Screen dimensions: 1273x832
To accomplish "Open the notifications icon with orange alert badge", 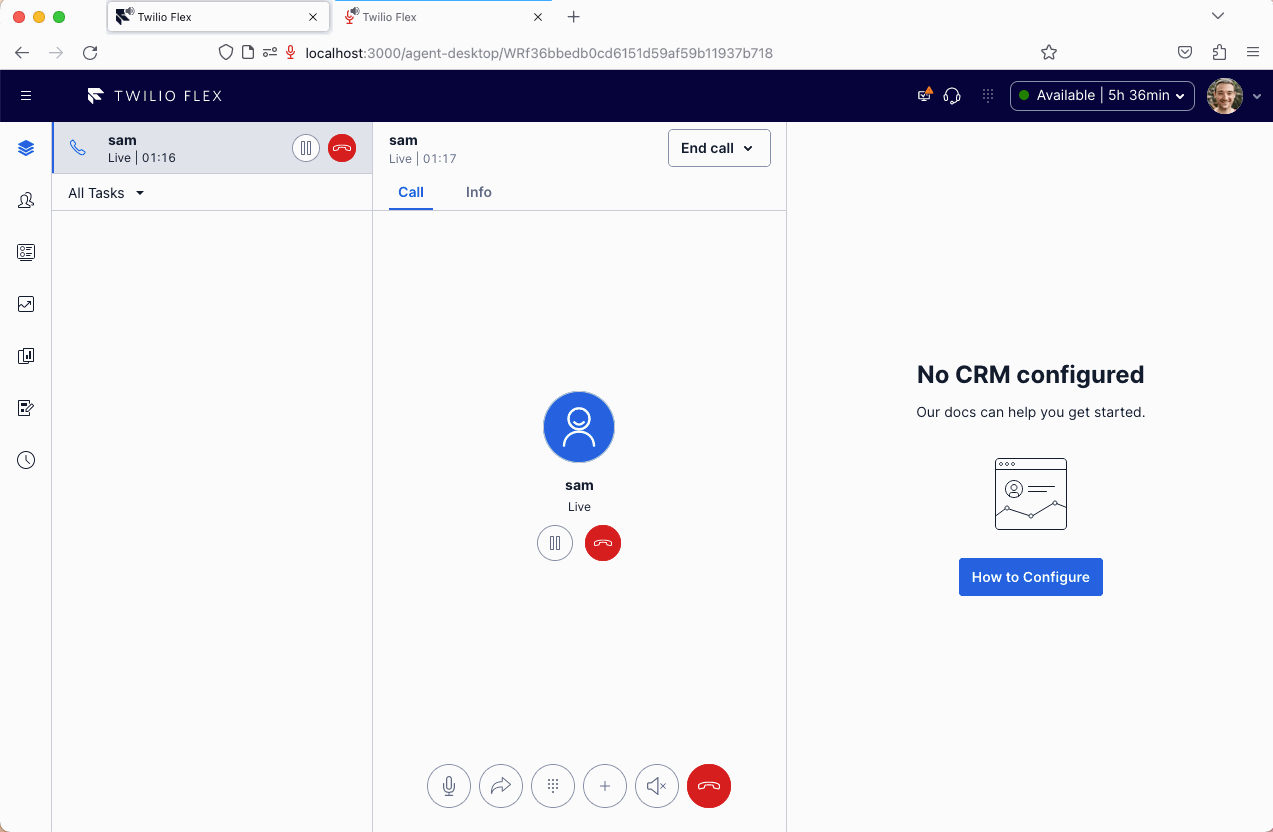I will point(925,95).
